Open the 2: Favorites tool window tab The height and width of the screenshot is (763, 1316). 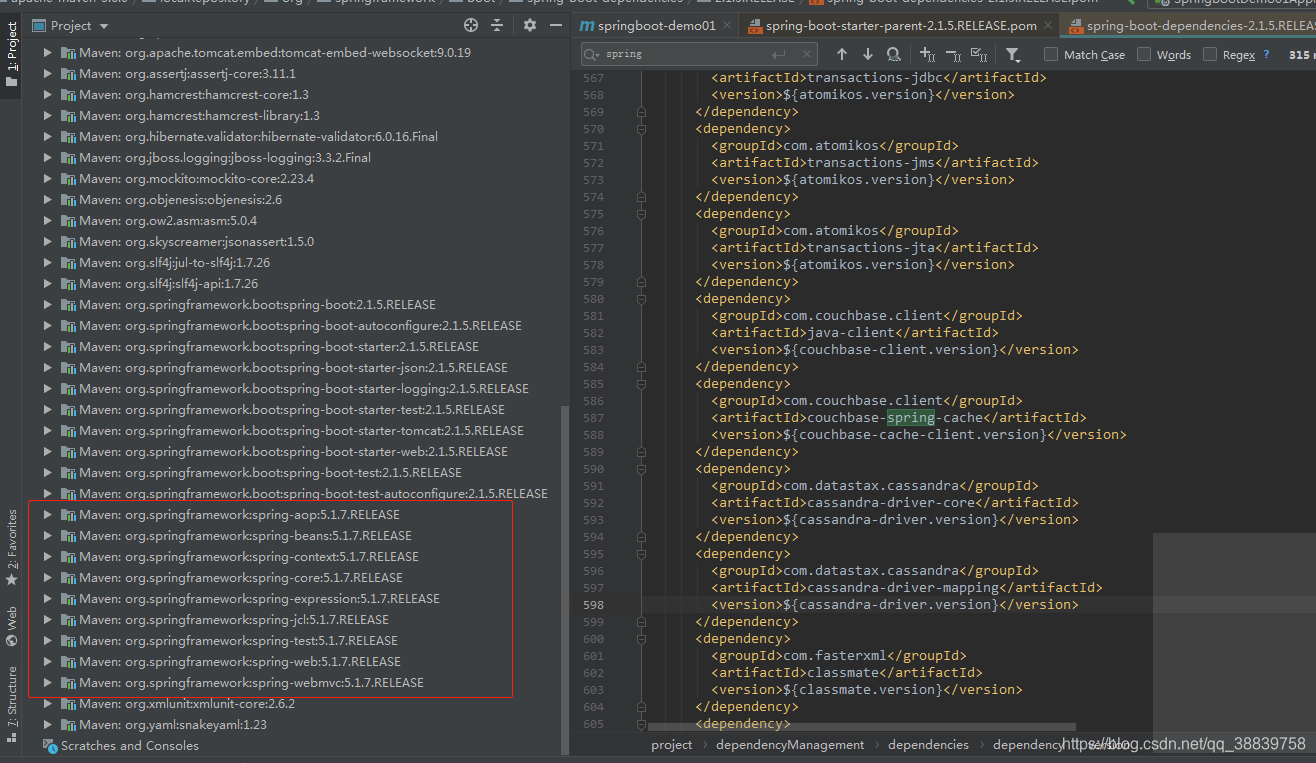coord(11,547)
